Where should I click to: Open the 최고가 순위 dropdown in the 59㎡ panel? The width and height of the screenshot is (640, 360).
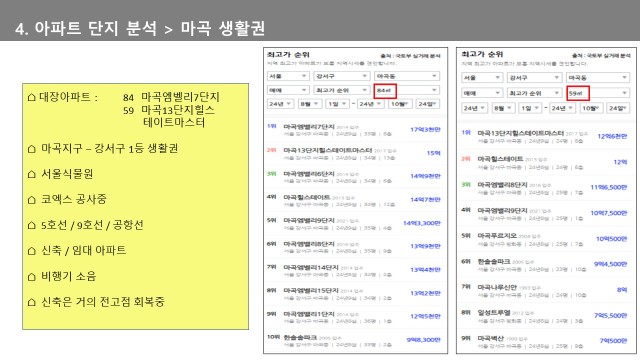534,93
